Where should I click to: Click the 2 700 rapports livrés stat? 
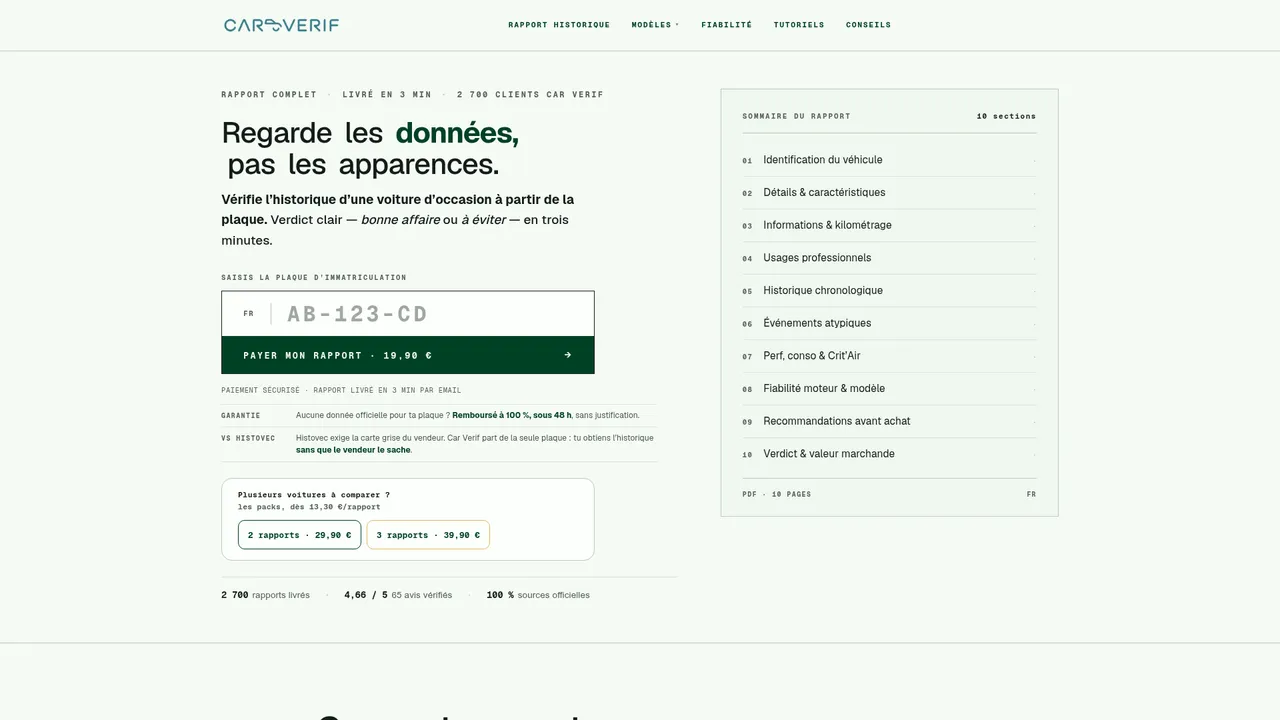pyautogui.click(x=265, y=595)
